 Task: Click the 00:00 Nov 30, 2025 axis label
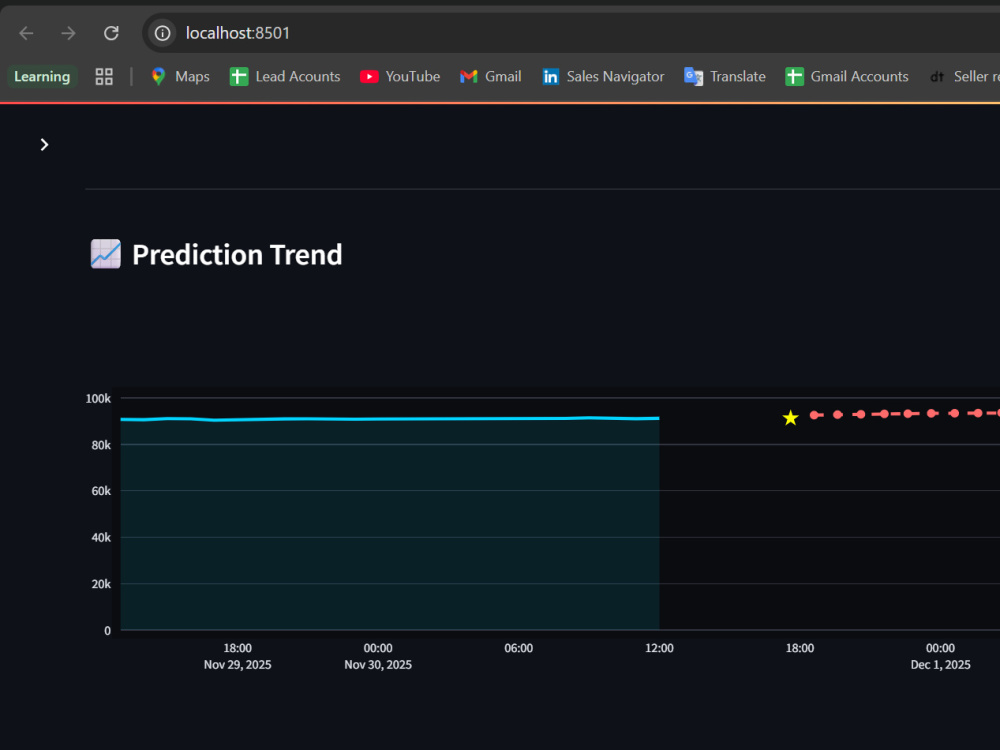pos(378,656)
